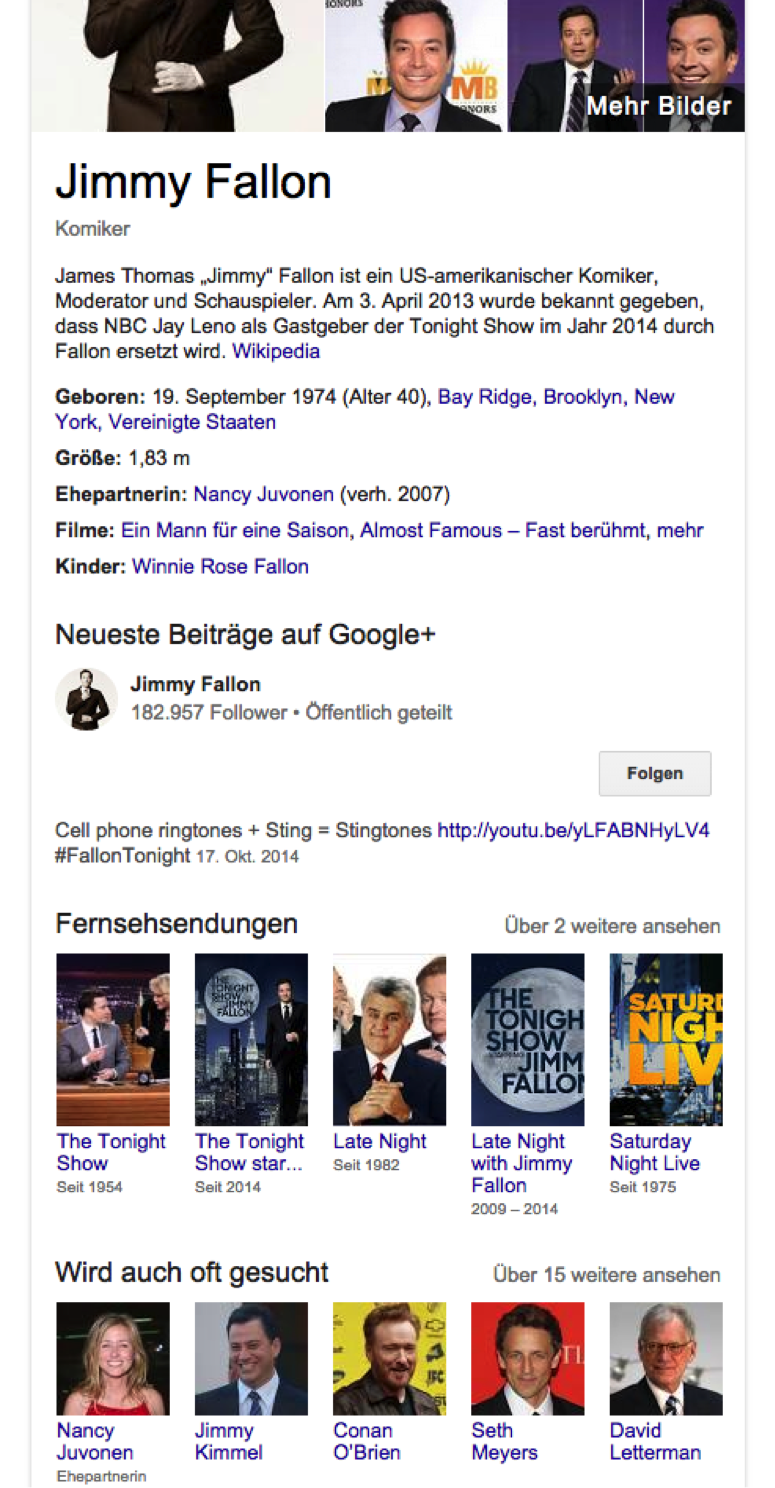This screenshot has width=775, height=1488.
Task: Click the Folgen button
Action: pyautogui.click(x=655, y=773)
